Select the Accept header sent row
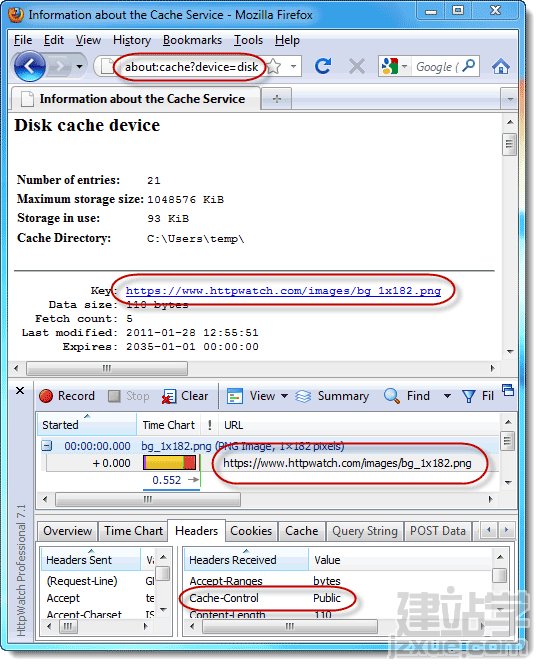Image resolution: width=541 pixels, height=666 pixels. pyautogui.click(x=63, y=598)
